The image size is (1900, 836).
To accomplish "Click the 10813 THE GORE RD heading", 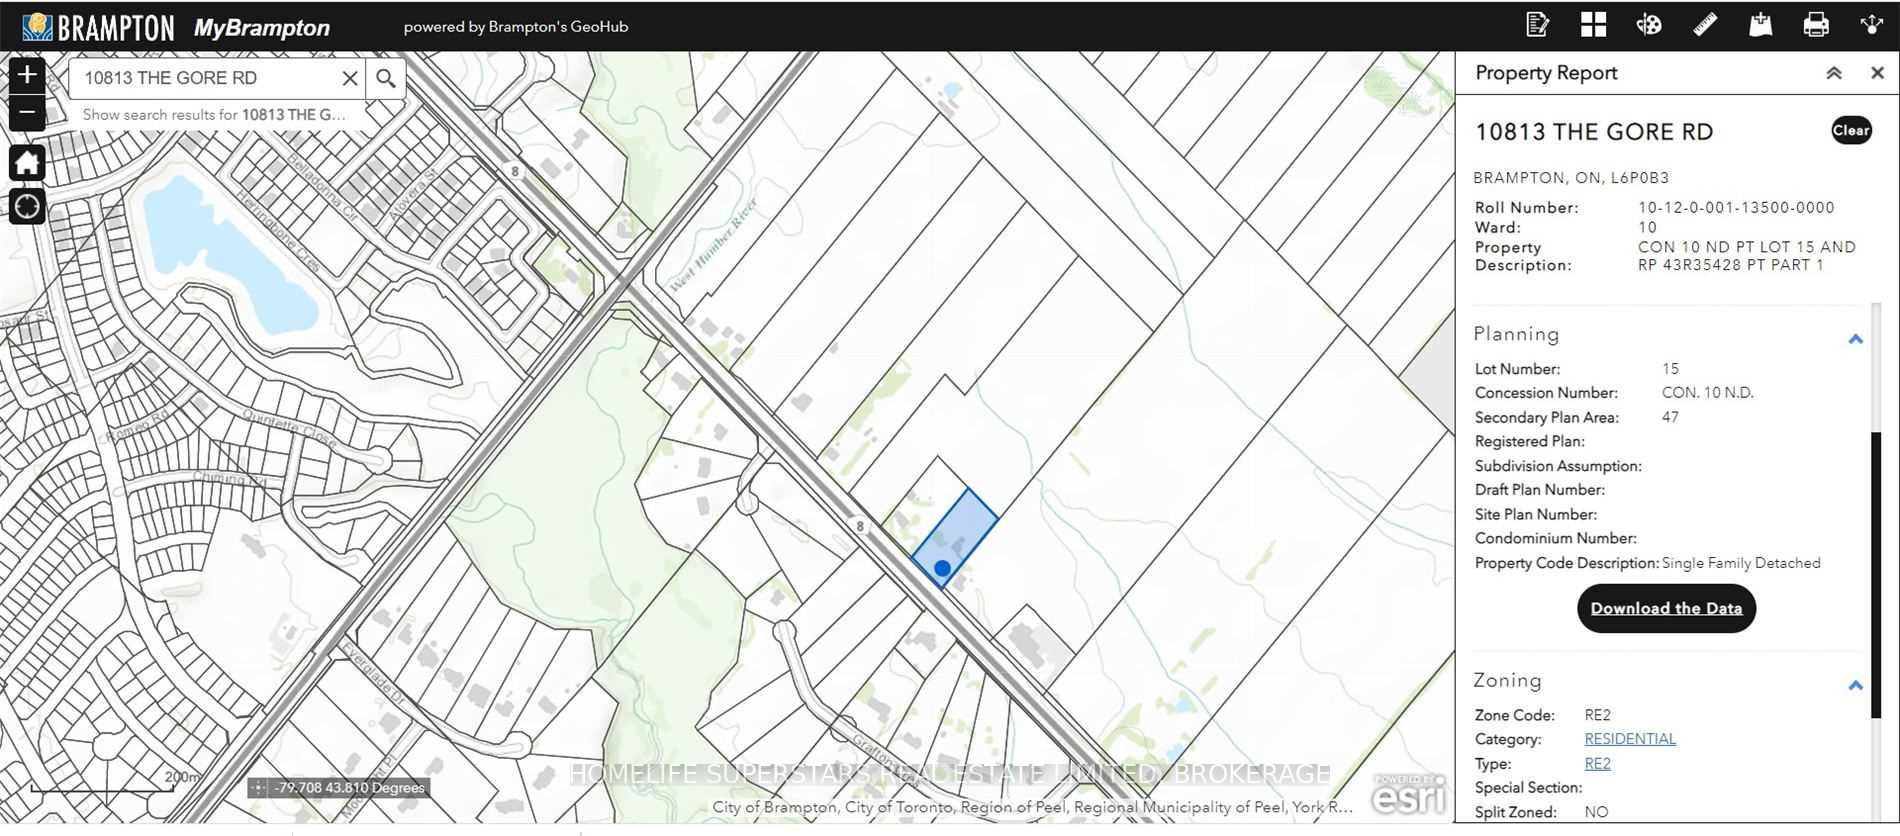I will pyautogui.click(x=1594, y=132).
